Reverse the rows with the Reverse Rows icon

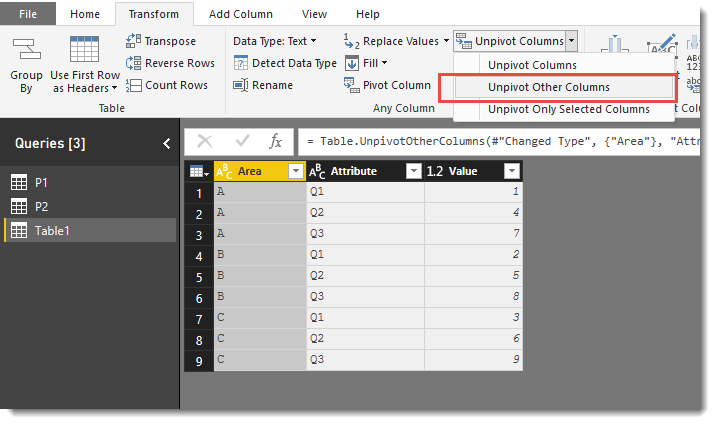coord(133,63)
